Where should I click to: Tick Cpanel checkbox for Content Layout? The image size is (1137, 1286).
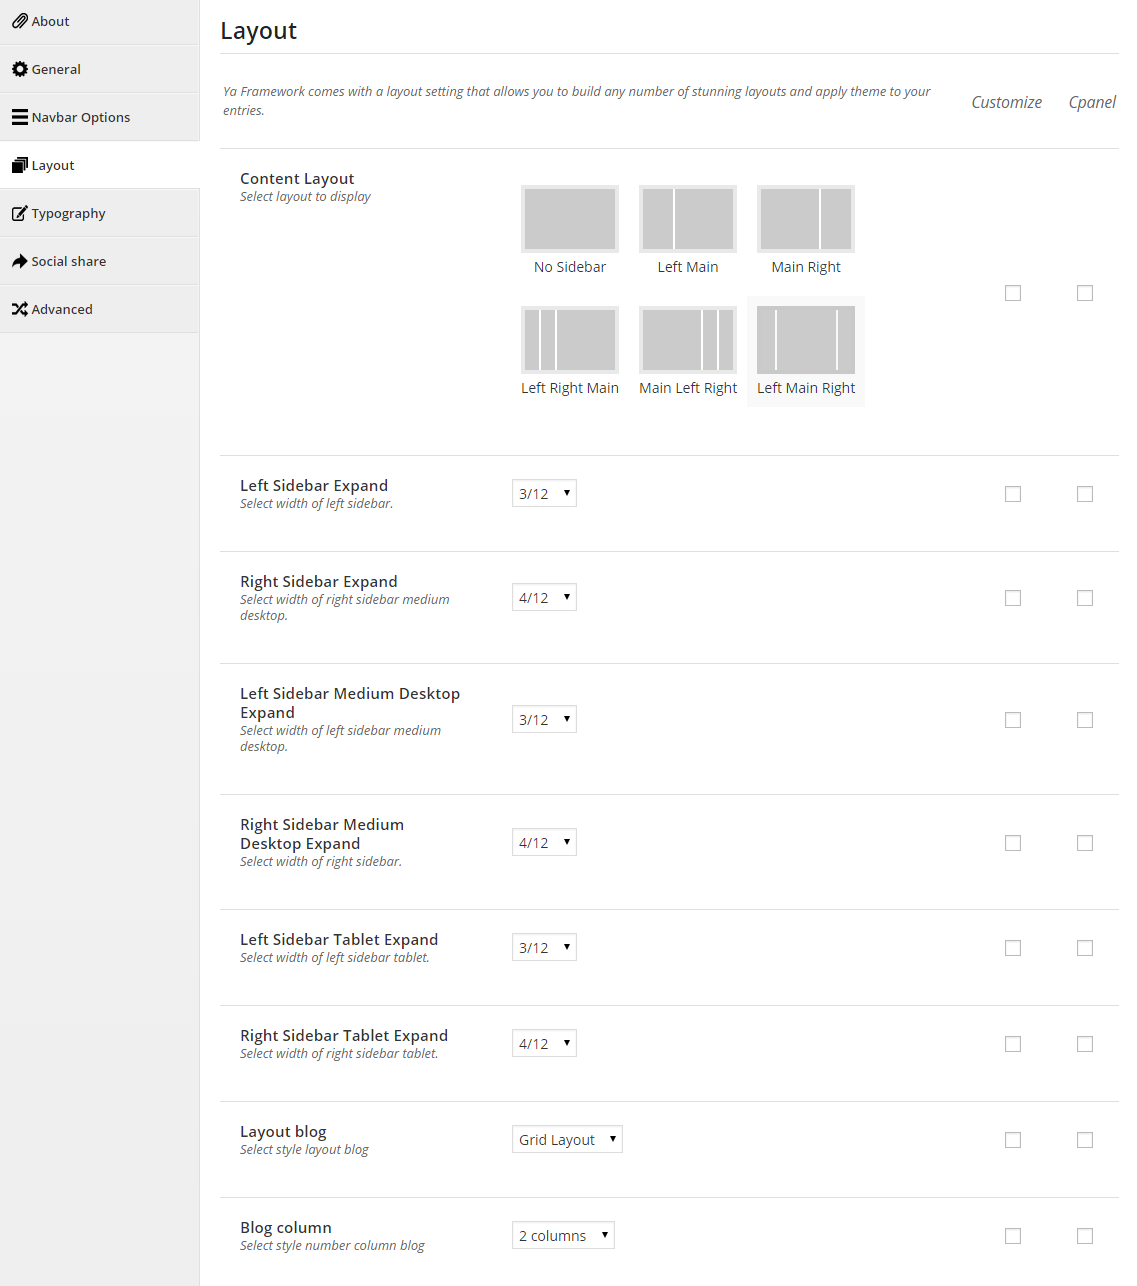[x=1085, y=293]
